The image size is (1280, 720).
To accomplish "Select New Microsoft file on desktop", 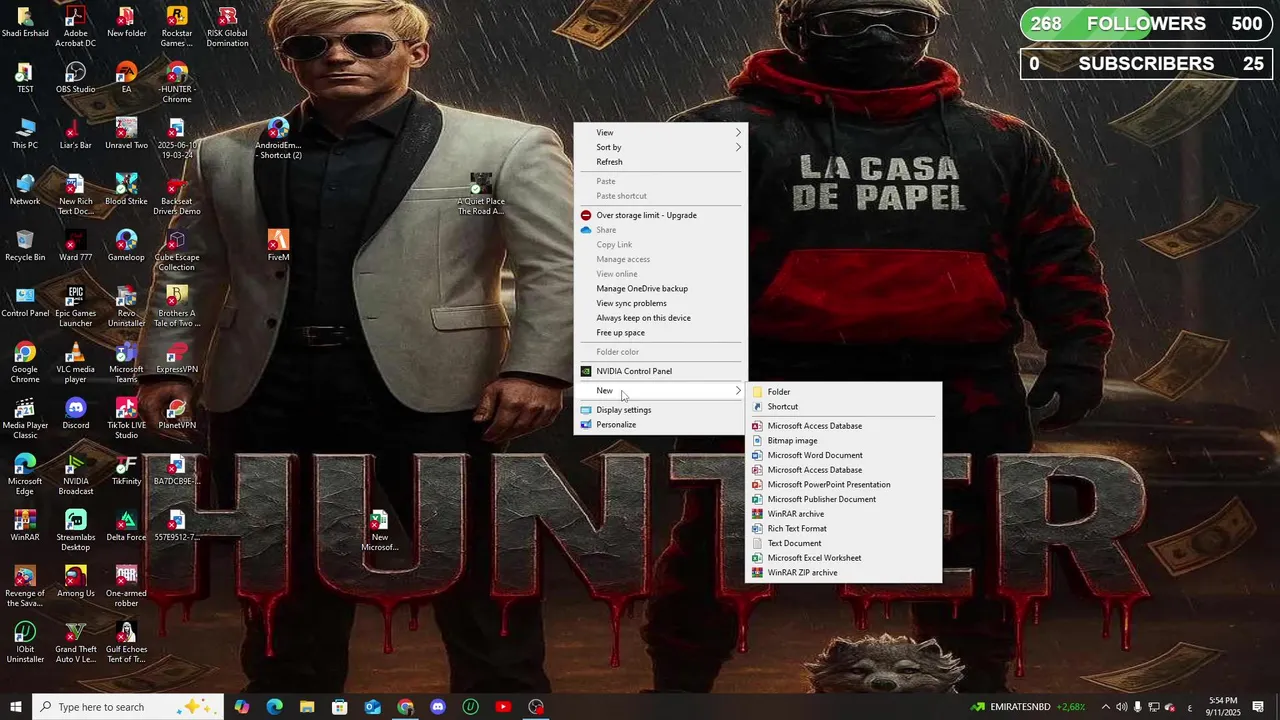I will [380, 531].
